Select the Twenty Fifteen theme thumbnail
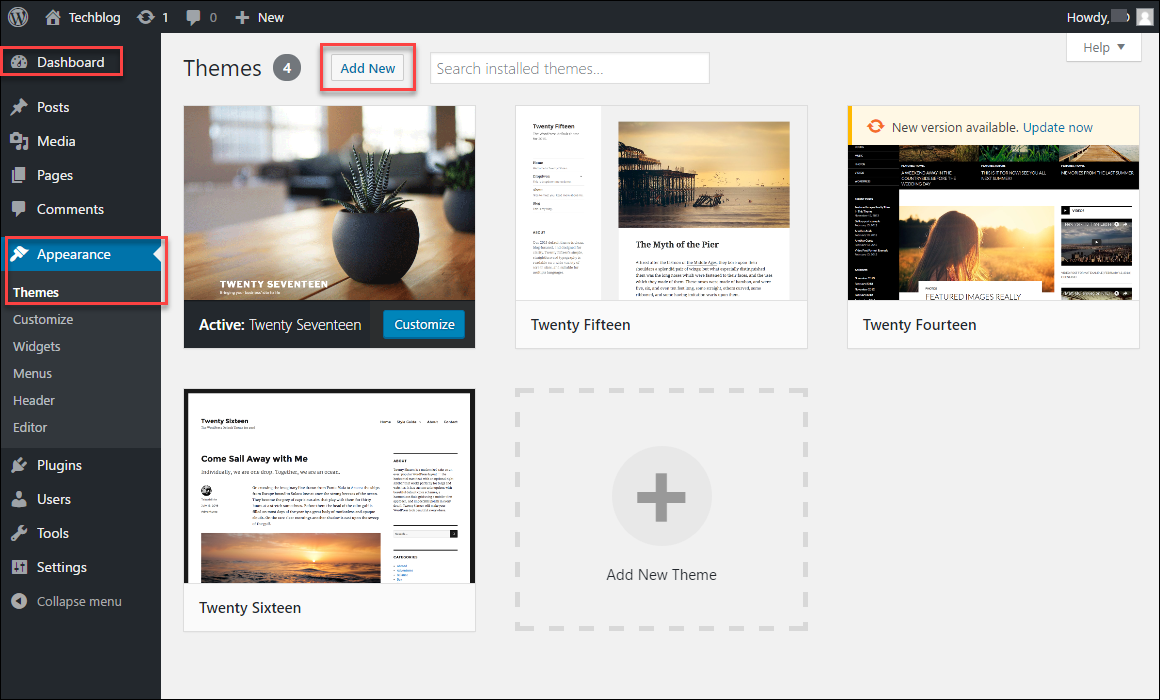Image resolution: width=1160 pixels, height=700 pixels. [x=661, y=203]
